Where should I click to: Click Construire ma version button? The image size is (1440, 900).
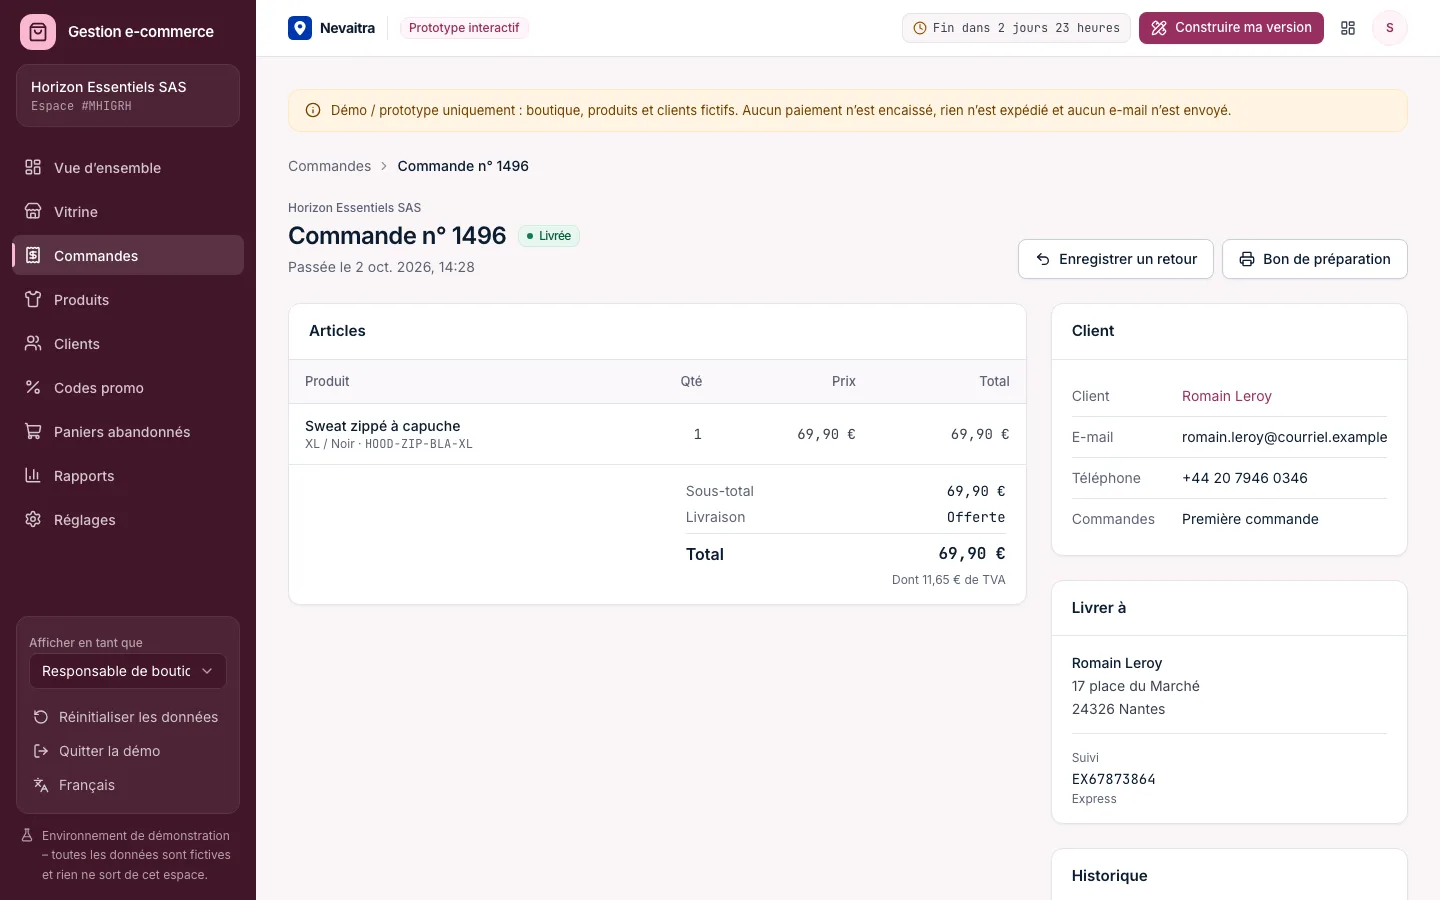pos(1231,28)
